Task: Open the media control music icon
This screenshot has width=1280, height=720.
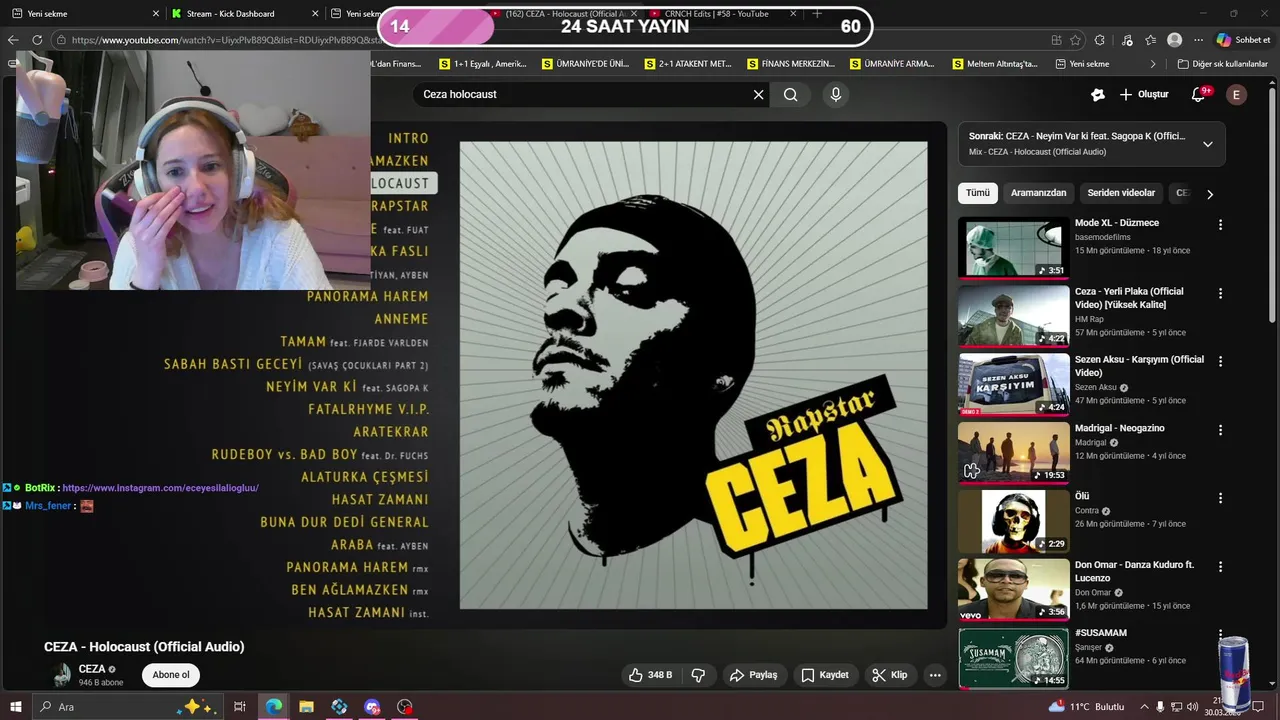Action: 1127,40
